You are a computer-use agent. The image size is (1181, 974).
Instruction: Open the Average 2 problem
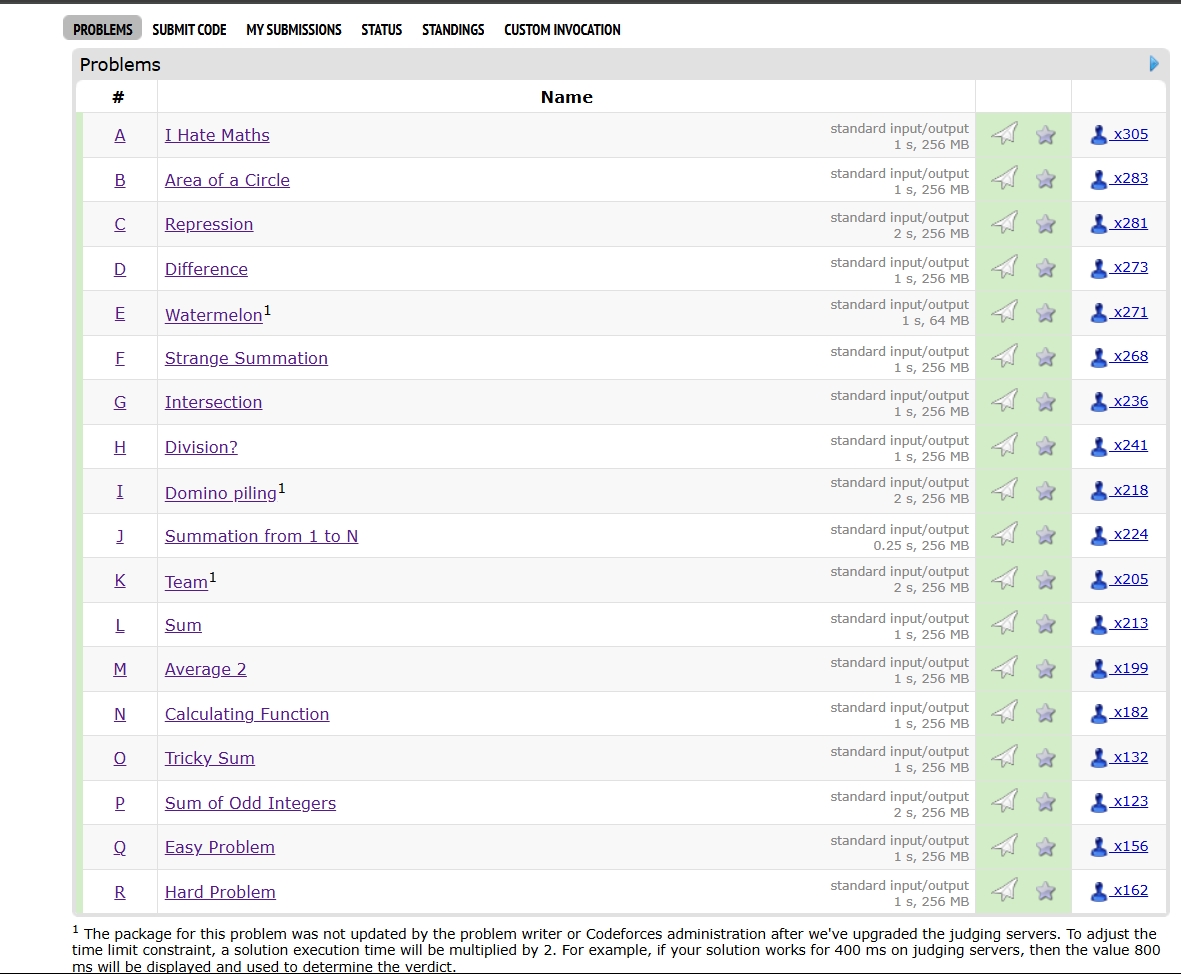pos(206,669)
